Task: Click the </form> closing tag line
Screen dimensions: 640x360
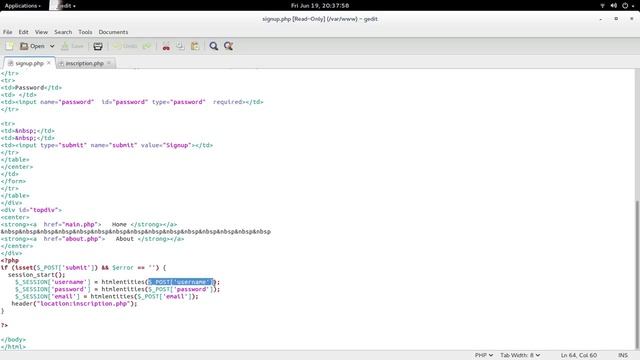Action: (13, 181)
